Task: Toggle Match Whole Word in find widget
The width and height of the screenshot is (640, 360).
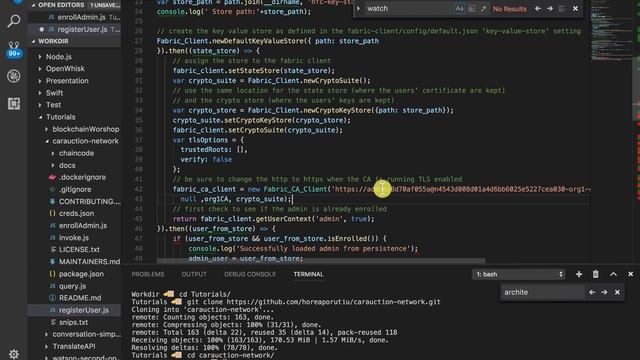Action: (x=471, y=9)
